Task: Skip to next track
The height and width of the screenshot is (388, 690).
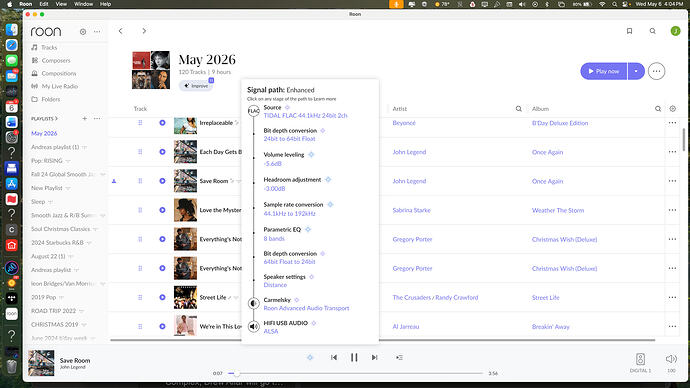Action: click(x=374, y=357)
